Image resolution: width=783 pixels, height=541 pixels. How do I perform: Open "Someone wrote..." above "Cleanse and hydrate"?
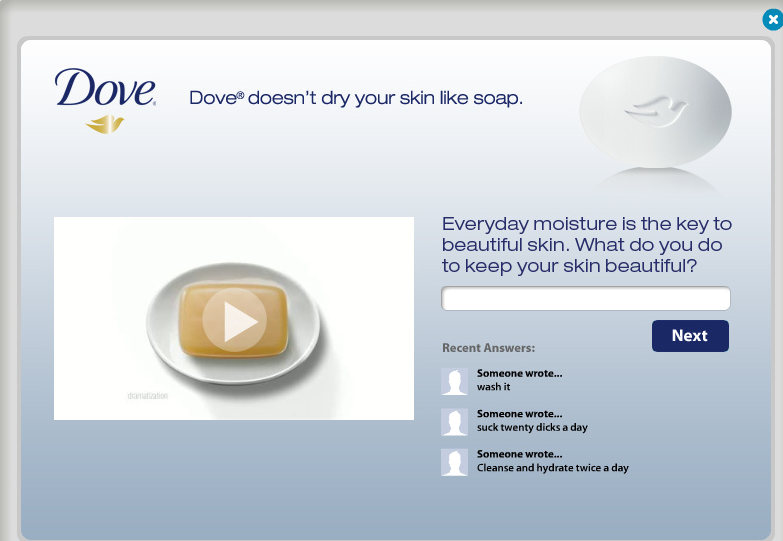click(519, 454)
